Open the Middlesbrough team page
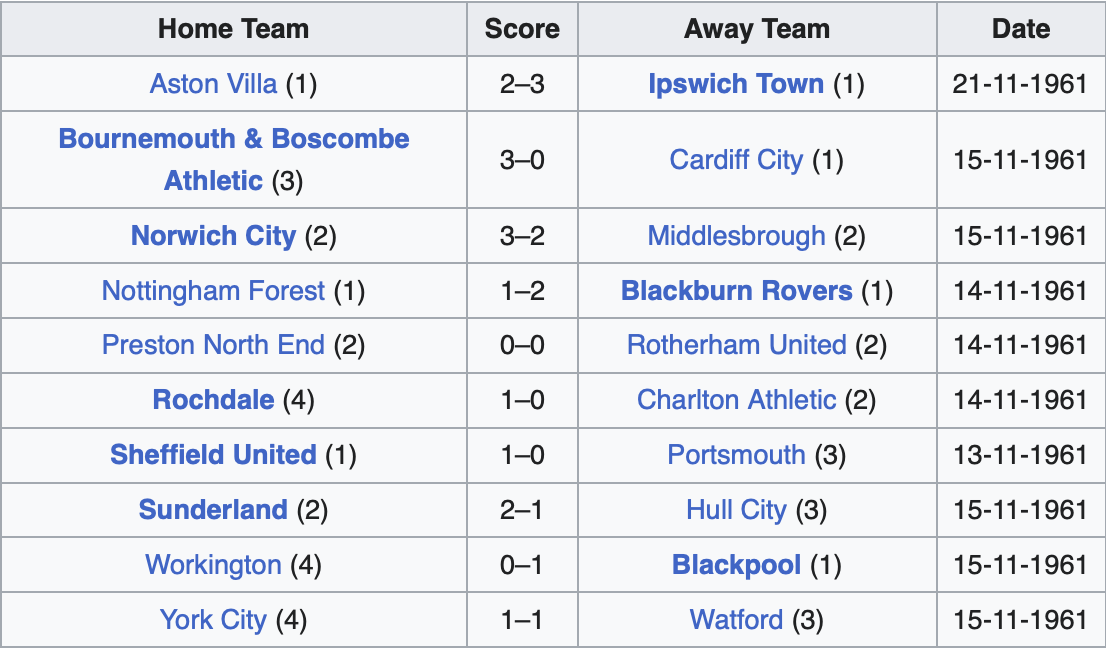The width and height of the screenshot is (1106, 652). click(x=736, y=236)
